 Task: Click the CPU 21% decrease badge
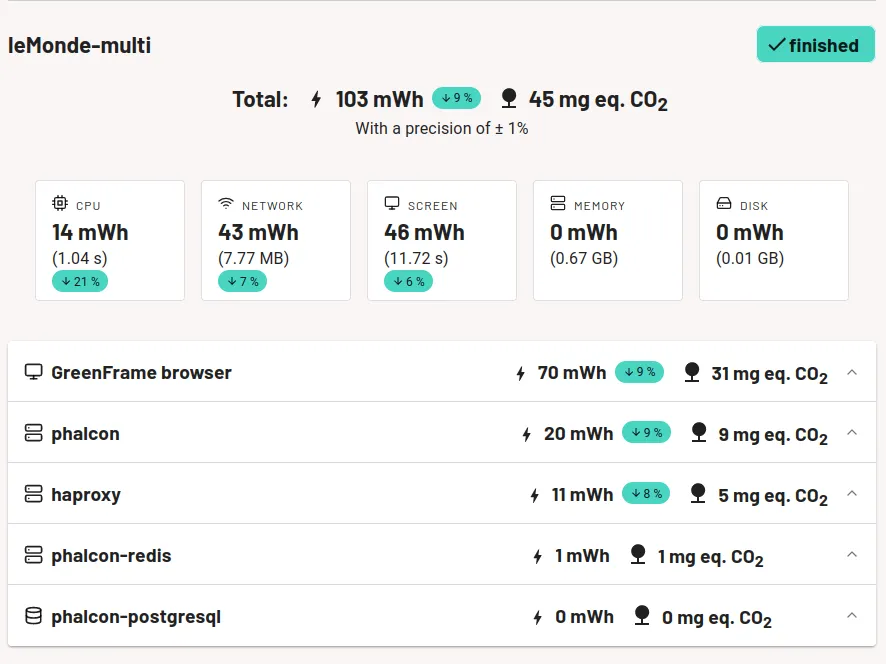click(80, 282)
